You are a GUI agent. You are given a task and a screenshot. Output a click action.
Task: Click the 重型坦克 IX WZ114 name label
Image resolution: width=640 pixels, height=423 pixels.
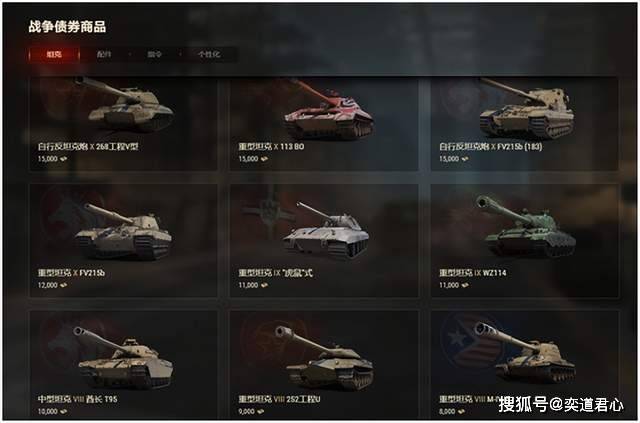tap(473, 273)
